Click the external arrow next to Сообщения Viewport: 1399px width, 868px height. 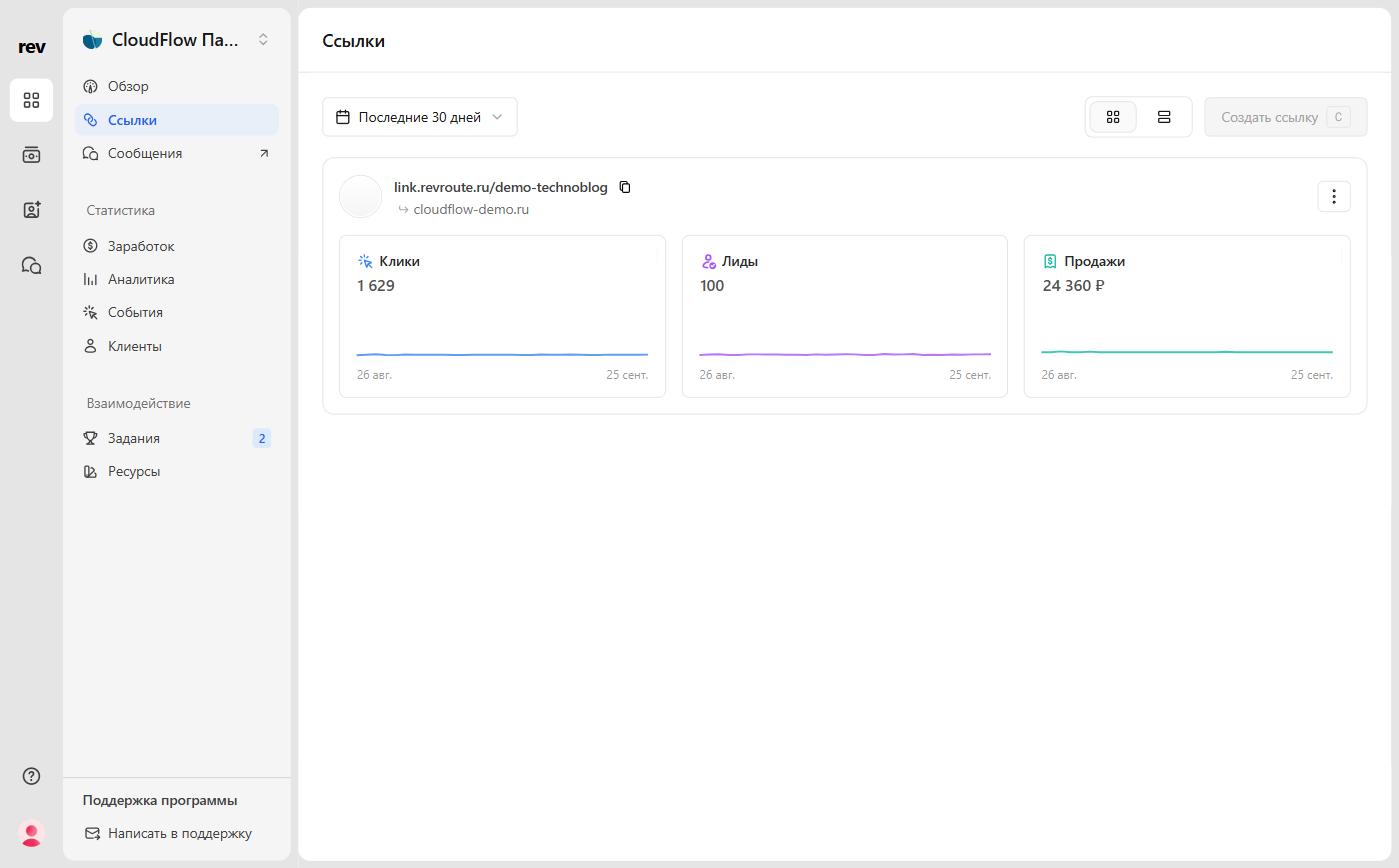264,153
